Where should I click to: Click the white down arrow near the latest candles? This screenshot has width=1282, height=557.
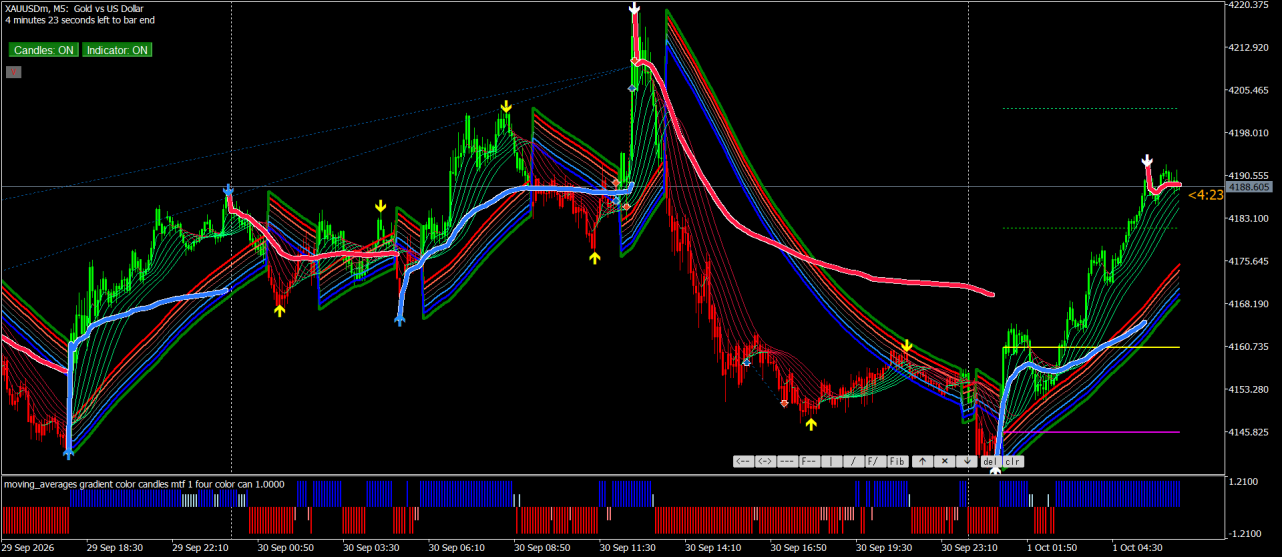point(1148,161)
